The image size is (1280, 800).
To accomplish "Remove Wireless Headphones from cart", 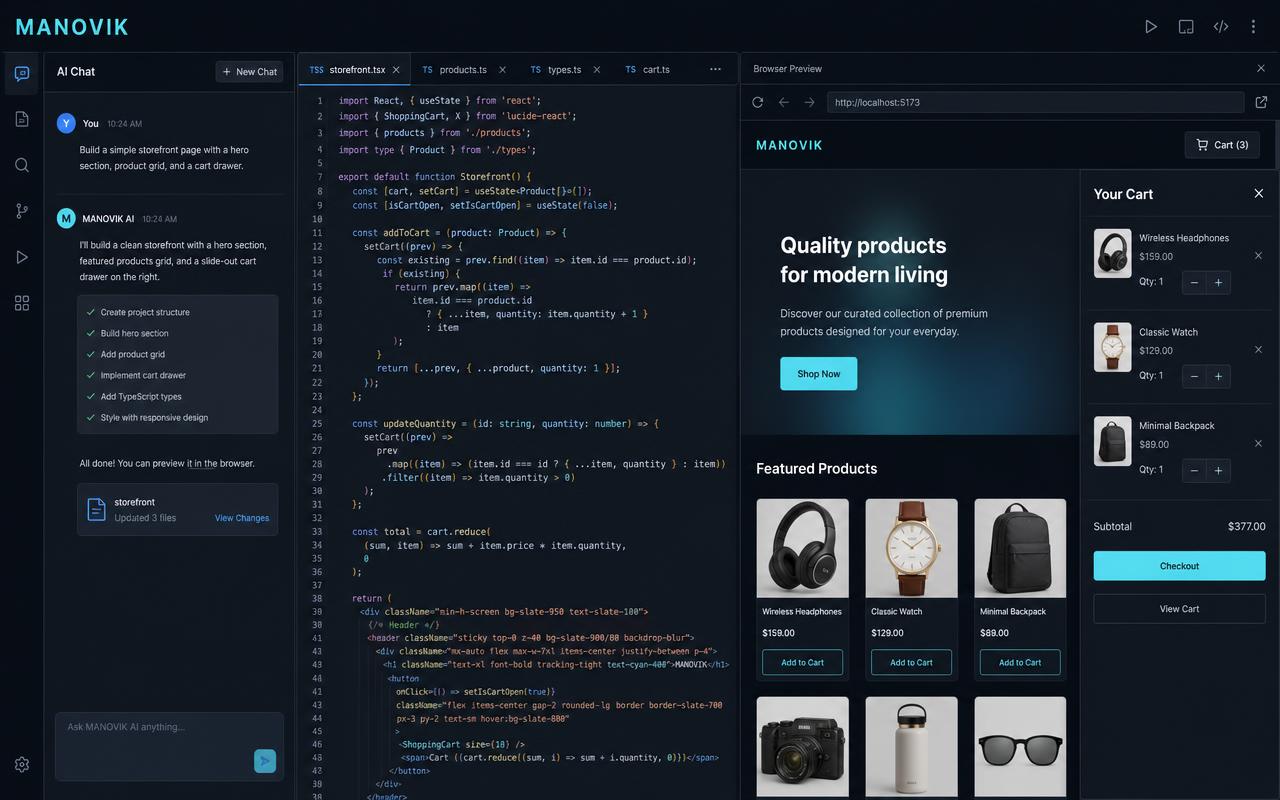I will pos(1259,256).
